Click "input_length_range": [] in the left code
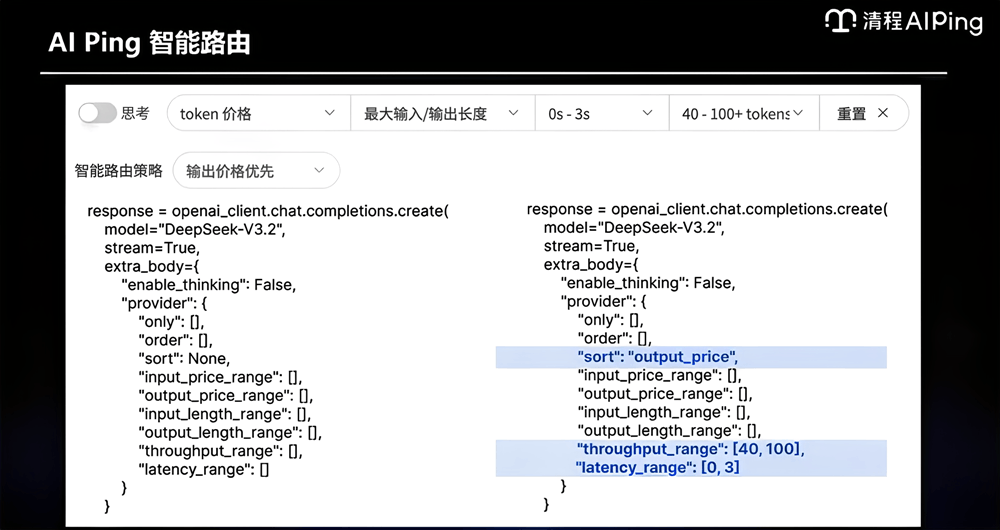This screenshot has width=1000, height=530. [x=224, y=415]
